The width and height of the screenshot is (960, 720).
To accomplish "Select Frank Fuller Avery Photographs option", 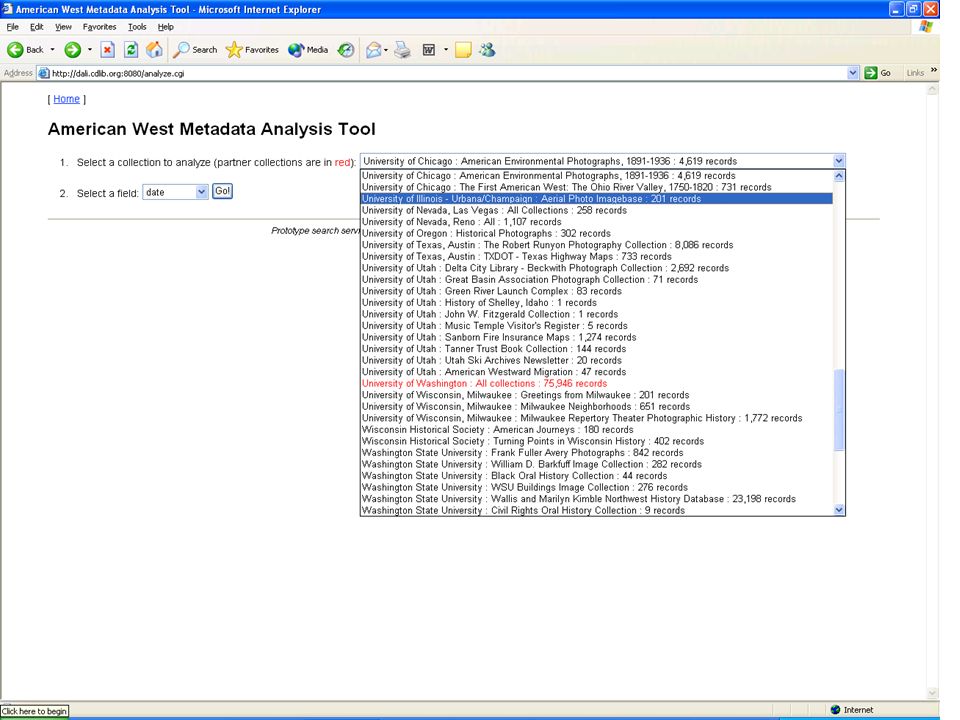I will (596, 452).
